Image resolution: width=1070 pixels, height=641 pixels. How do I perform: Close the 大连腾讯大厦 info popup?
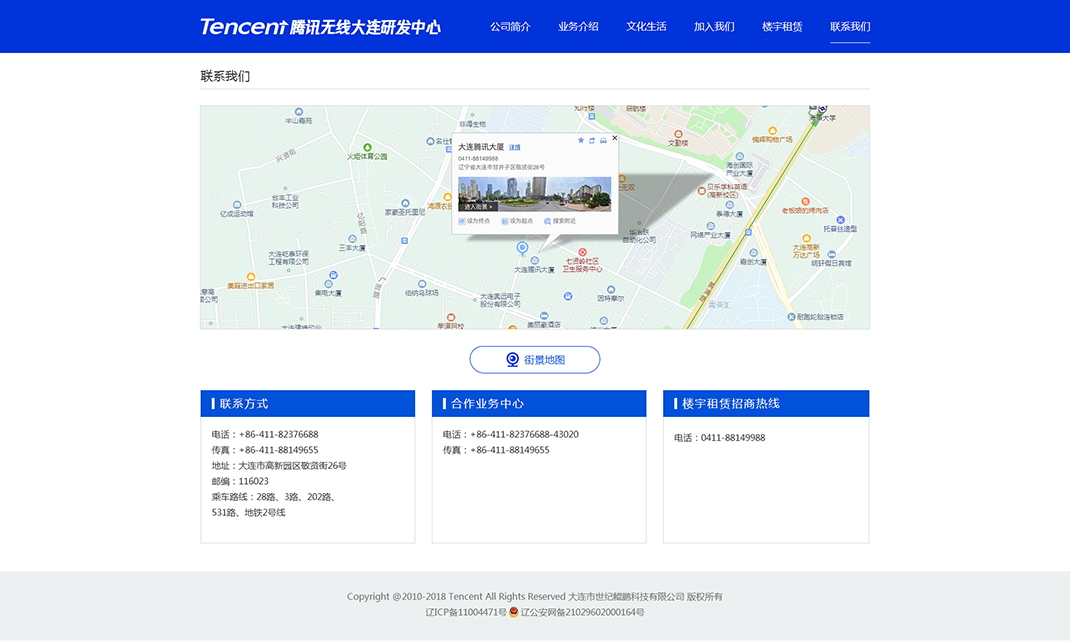coord(614,138)
